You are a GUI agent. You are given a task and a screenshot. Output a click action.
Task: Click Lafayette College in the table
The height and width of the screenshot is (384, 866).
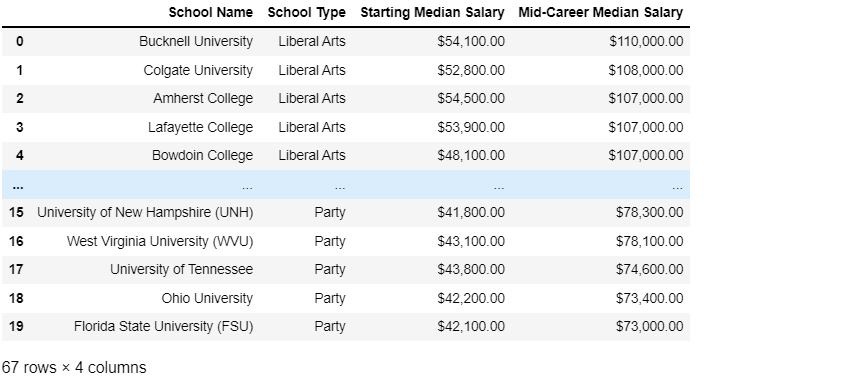pyautogui.click(x=200, y=127)
